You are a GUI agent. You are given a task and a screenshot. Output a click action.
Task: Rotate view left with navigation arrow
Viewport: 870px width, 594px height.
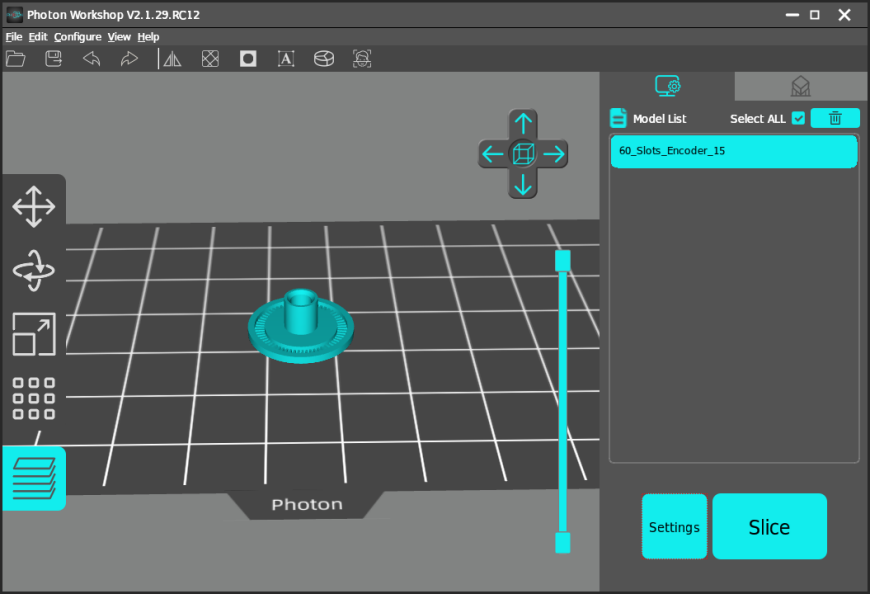(x=493, y=154)
